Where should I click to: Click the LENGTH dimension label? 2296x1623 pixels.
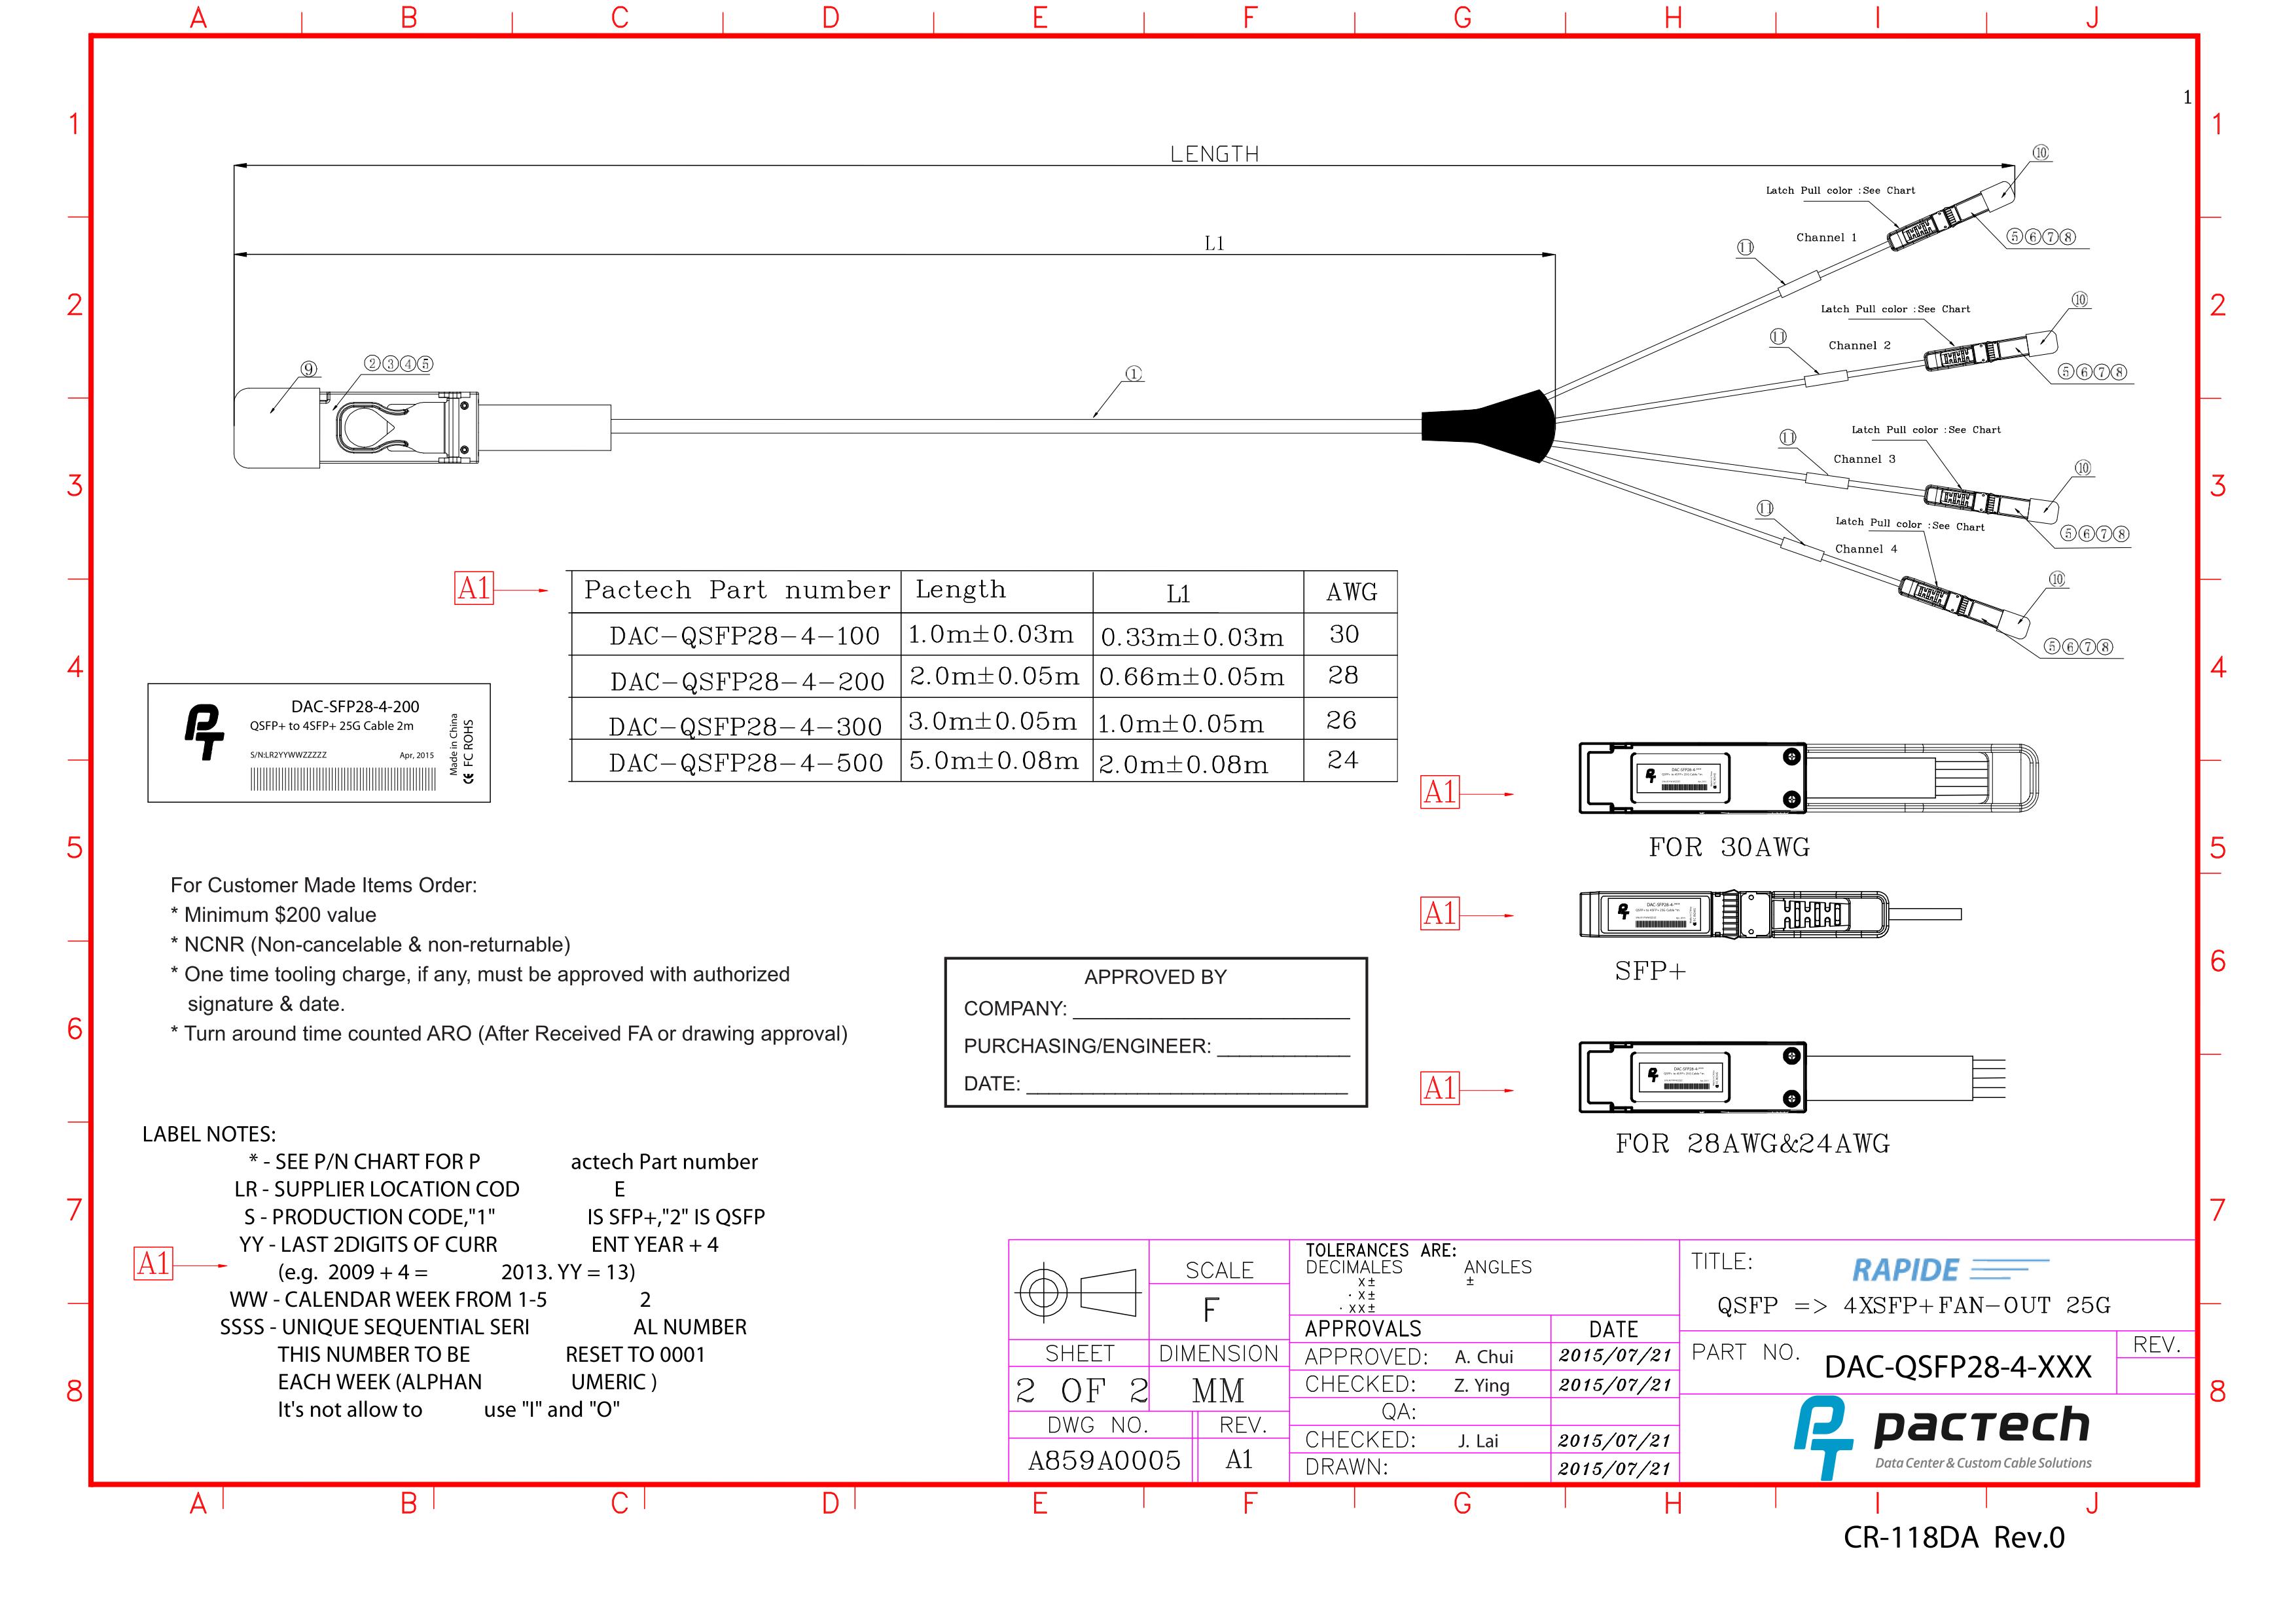click(x=1214, y=154)
